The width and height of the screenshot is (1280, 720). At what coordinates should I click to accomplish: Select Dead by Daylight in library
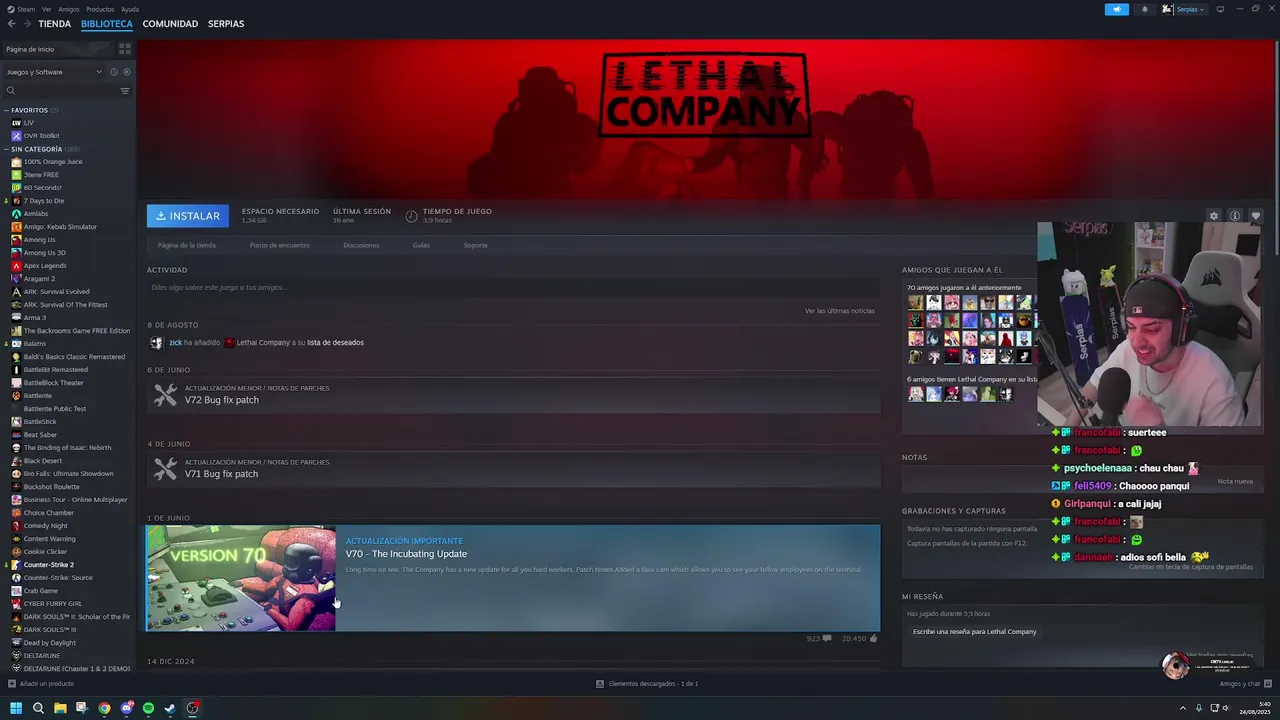(50, 642)
